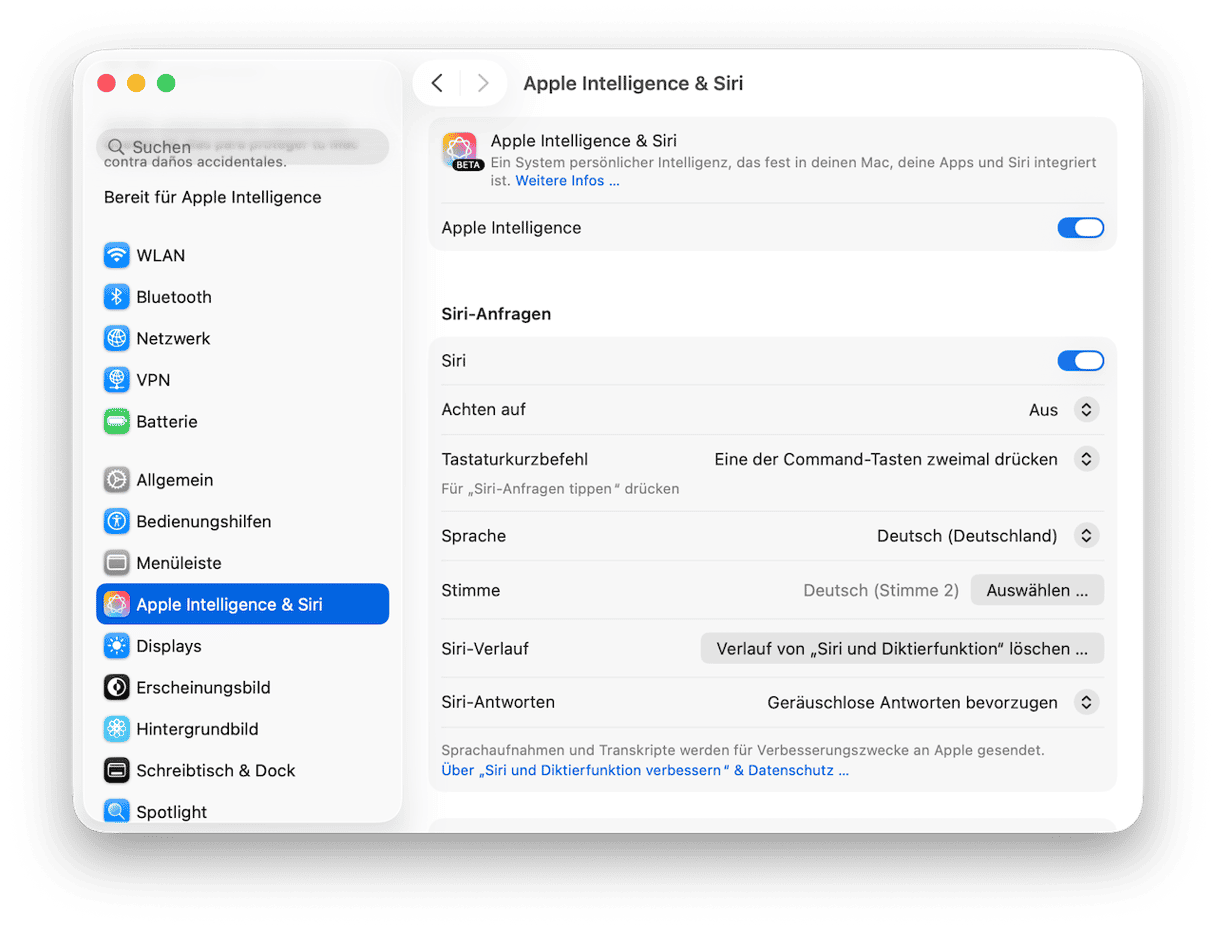The height and width of the screenshot is (929, 1216).
Task: Open the "Achten auf" dropdown
Action: [x=1087, y=410]
